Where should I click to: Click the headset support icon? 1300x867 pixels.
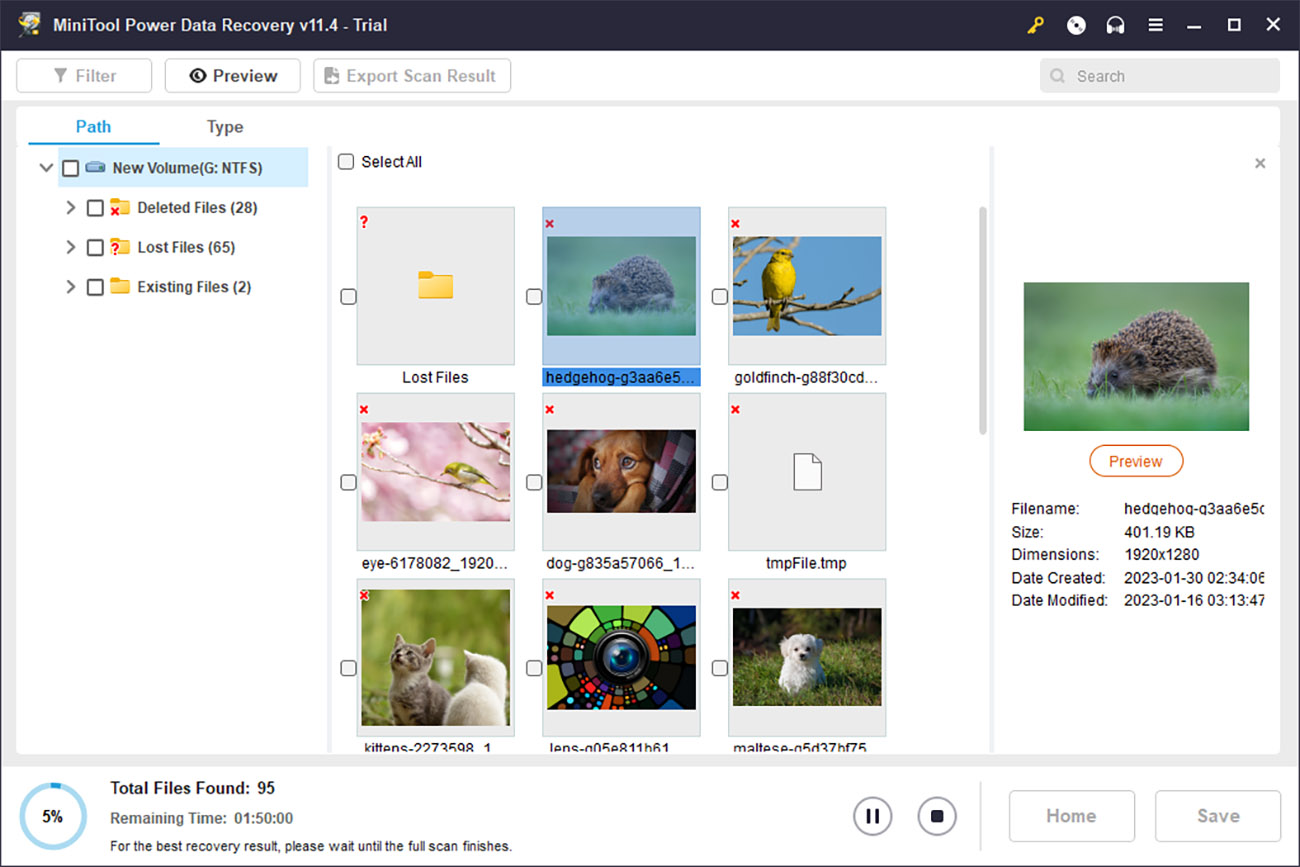(x=1115, y=25)
